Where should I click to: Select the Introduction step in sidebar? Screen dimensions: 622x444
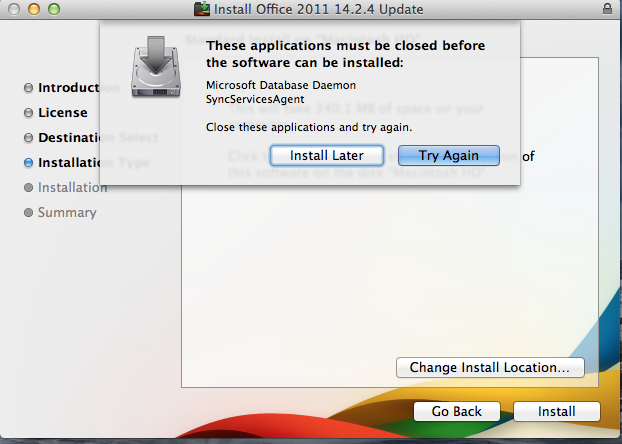[79, 87]
